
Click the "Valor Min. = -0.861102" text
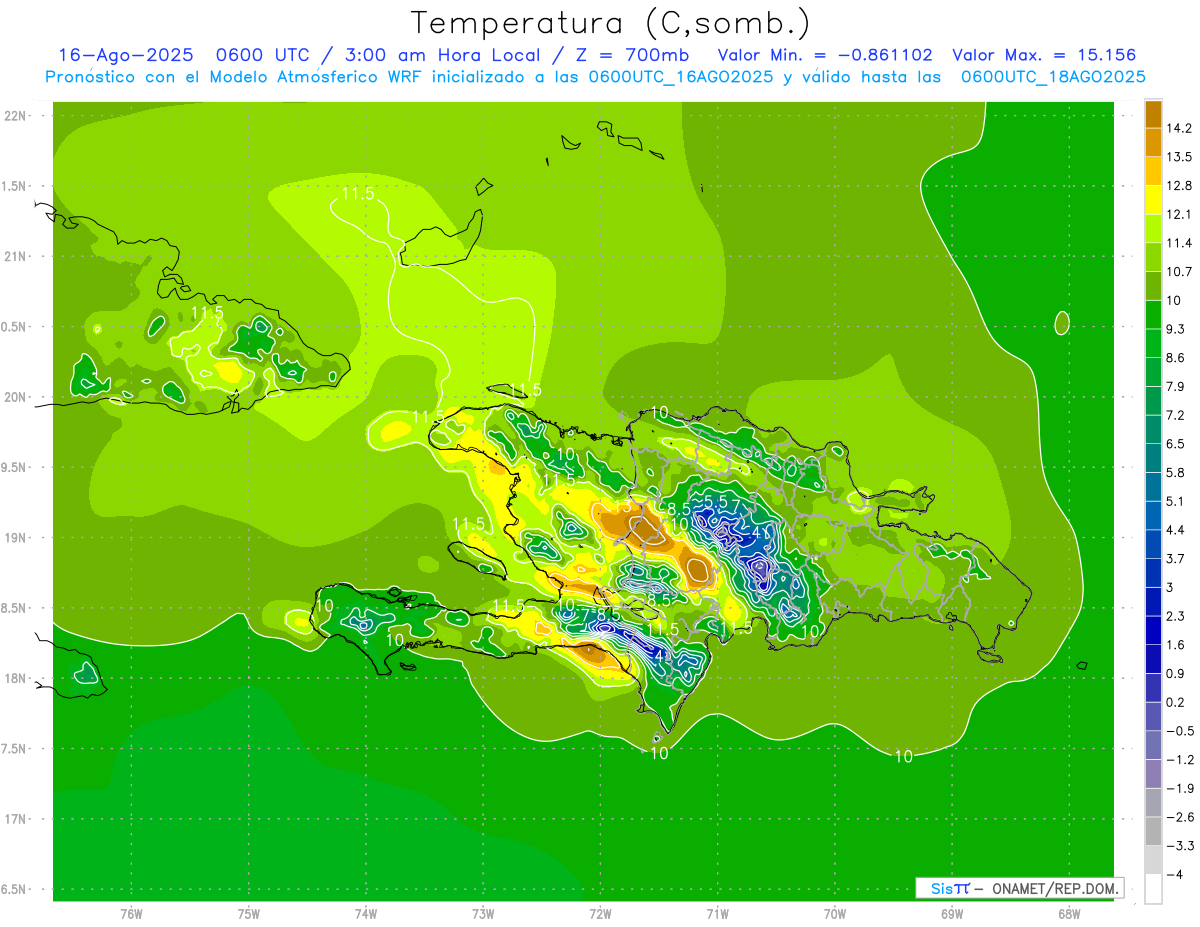coord(826,56)
